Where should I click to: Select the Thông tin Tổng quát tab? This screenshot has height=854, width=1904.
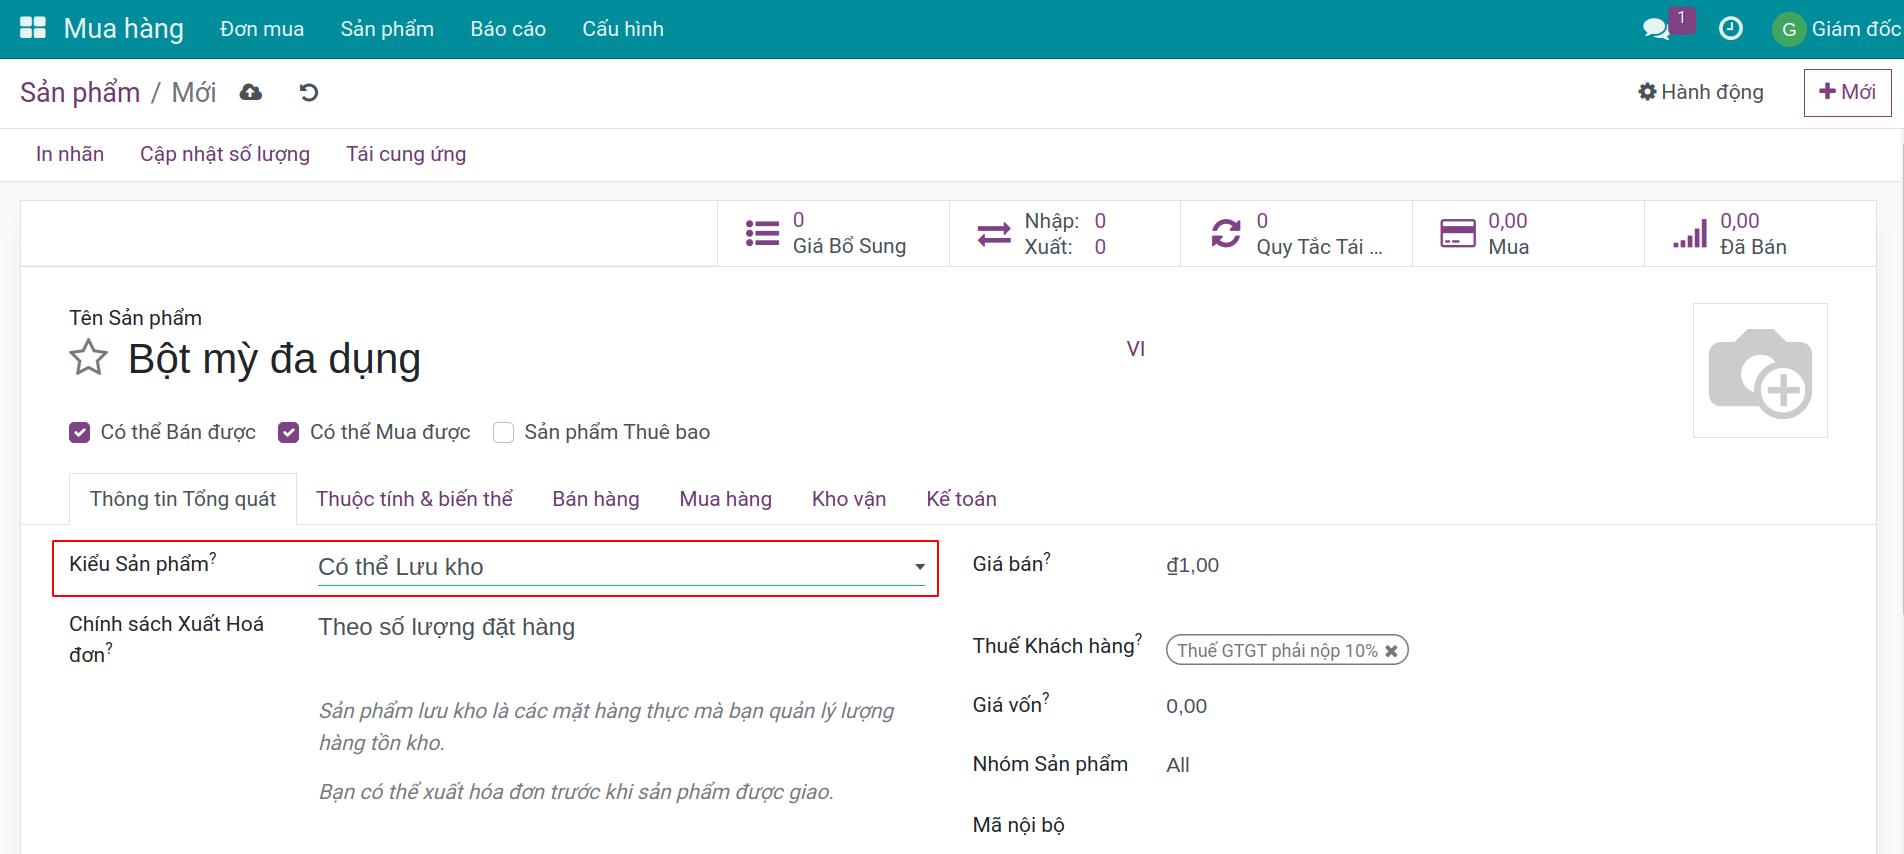pyautogui.click(x=183, y=499)
